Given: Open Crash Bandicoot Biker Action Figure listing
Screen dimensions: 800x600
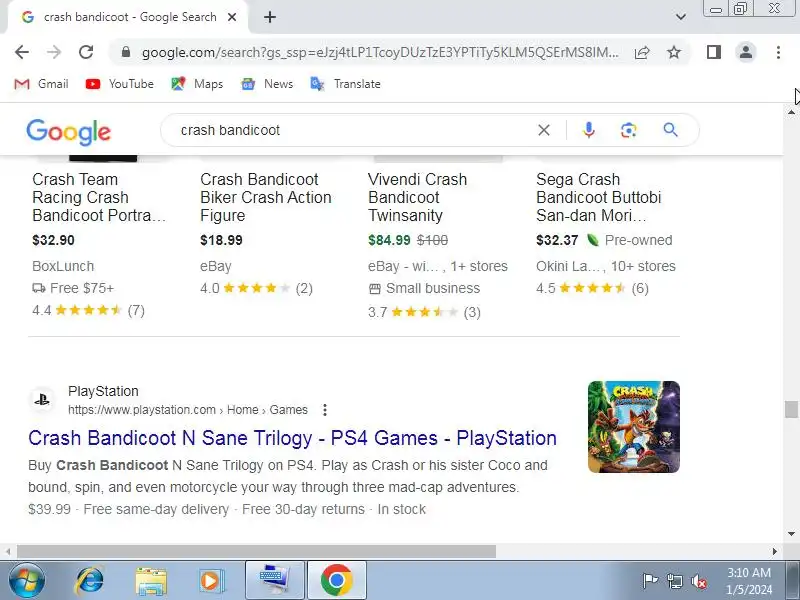Looking at the screenshot, I should tap(266, 197).
